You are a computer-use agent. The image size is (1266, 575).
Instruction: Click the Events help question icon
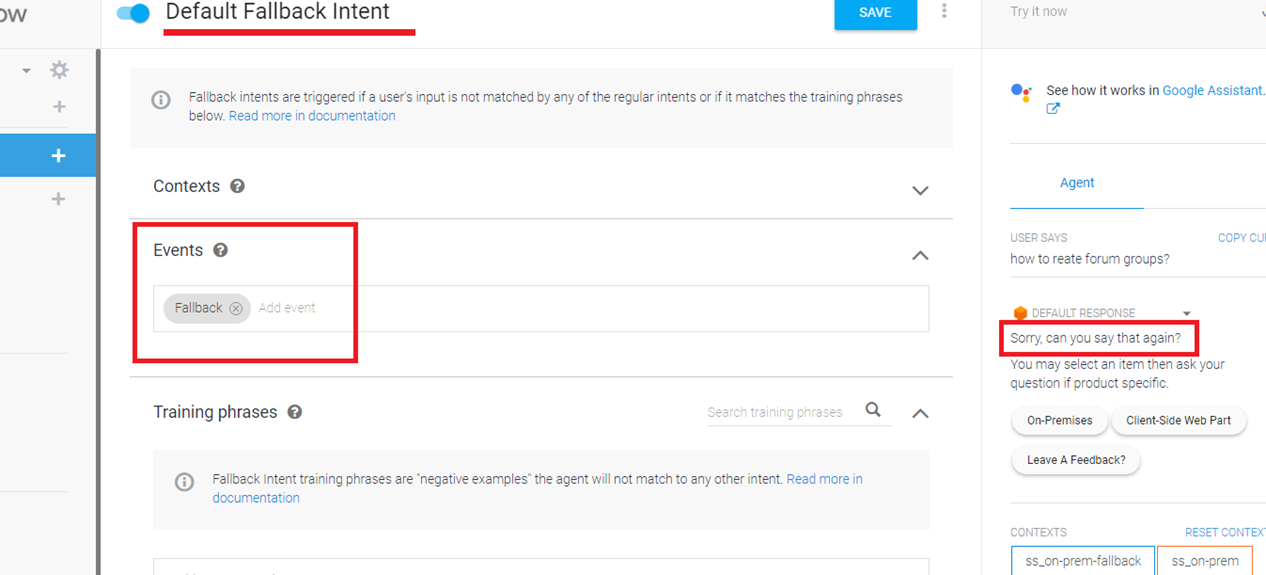pyautogui.click(x=220, y=250)
